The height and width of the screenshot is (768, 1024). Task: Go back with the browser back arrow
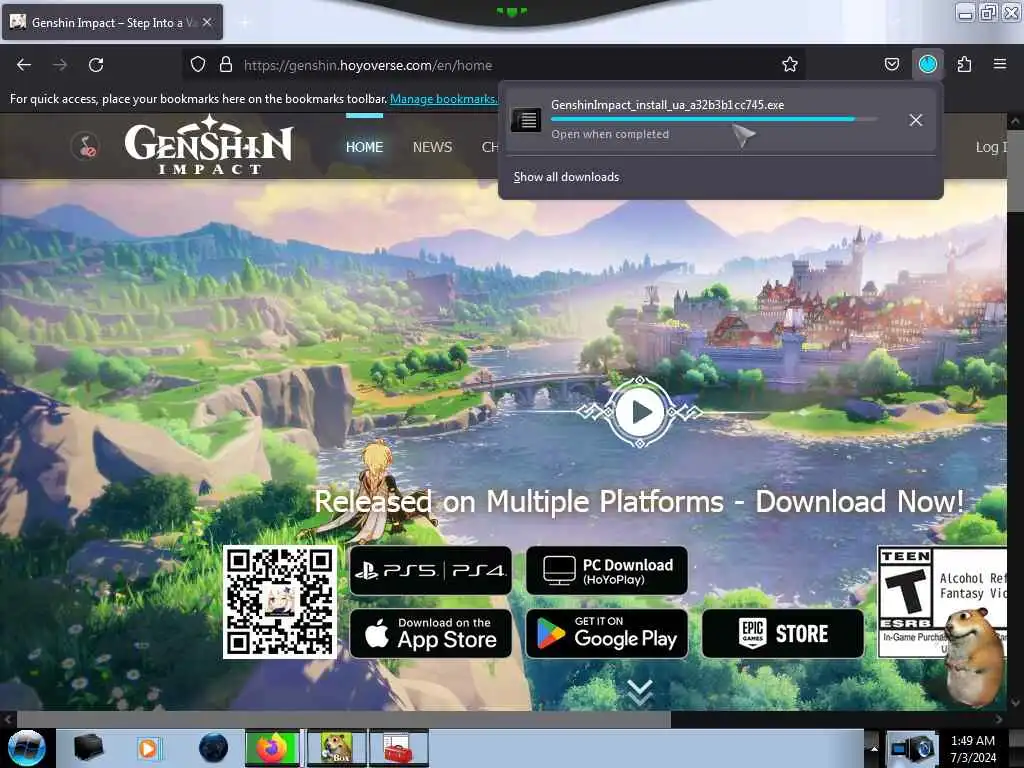point(24,65)
